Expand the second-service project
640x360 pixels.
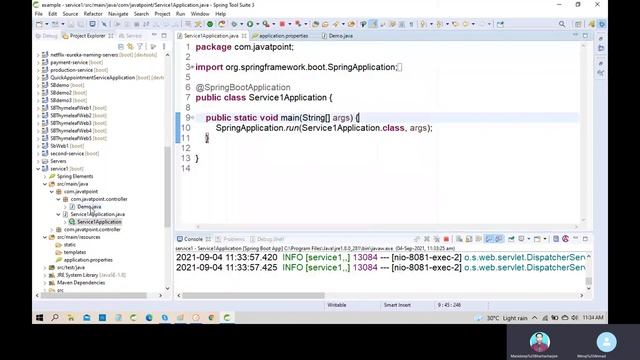38,153
